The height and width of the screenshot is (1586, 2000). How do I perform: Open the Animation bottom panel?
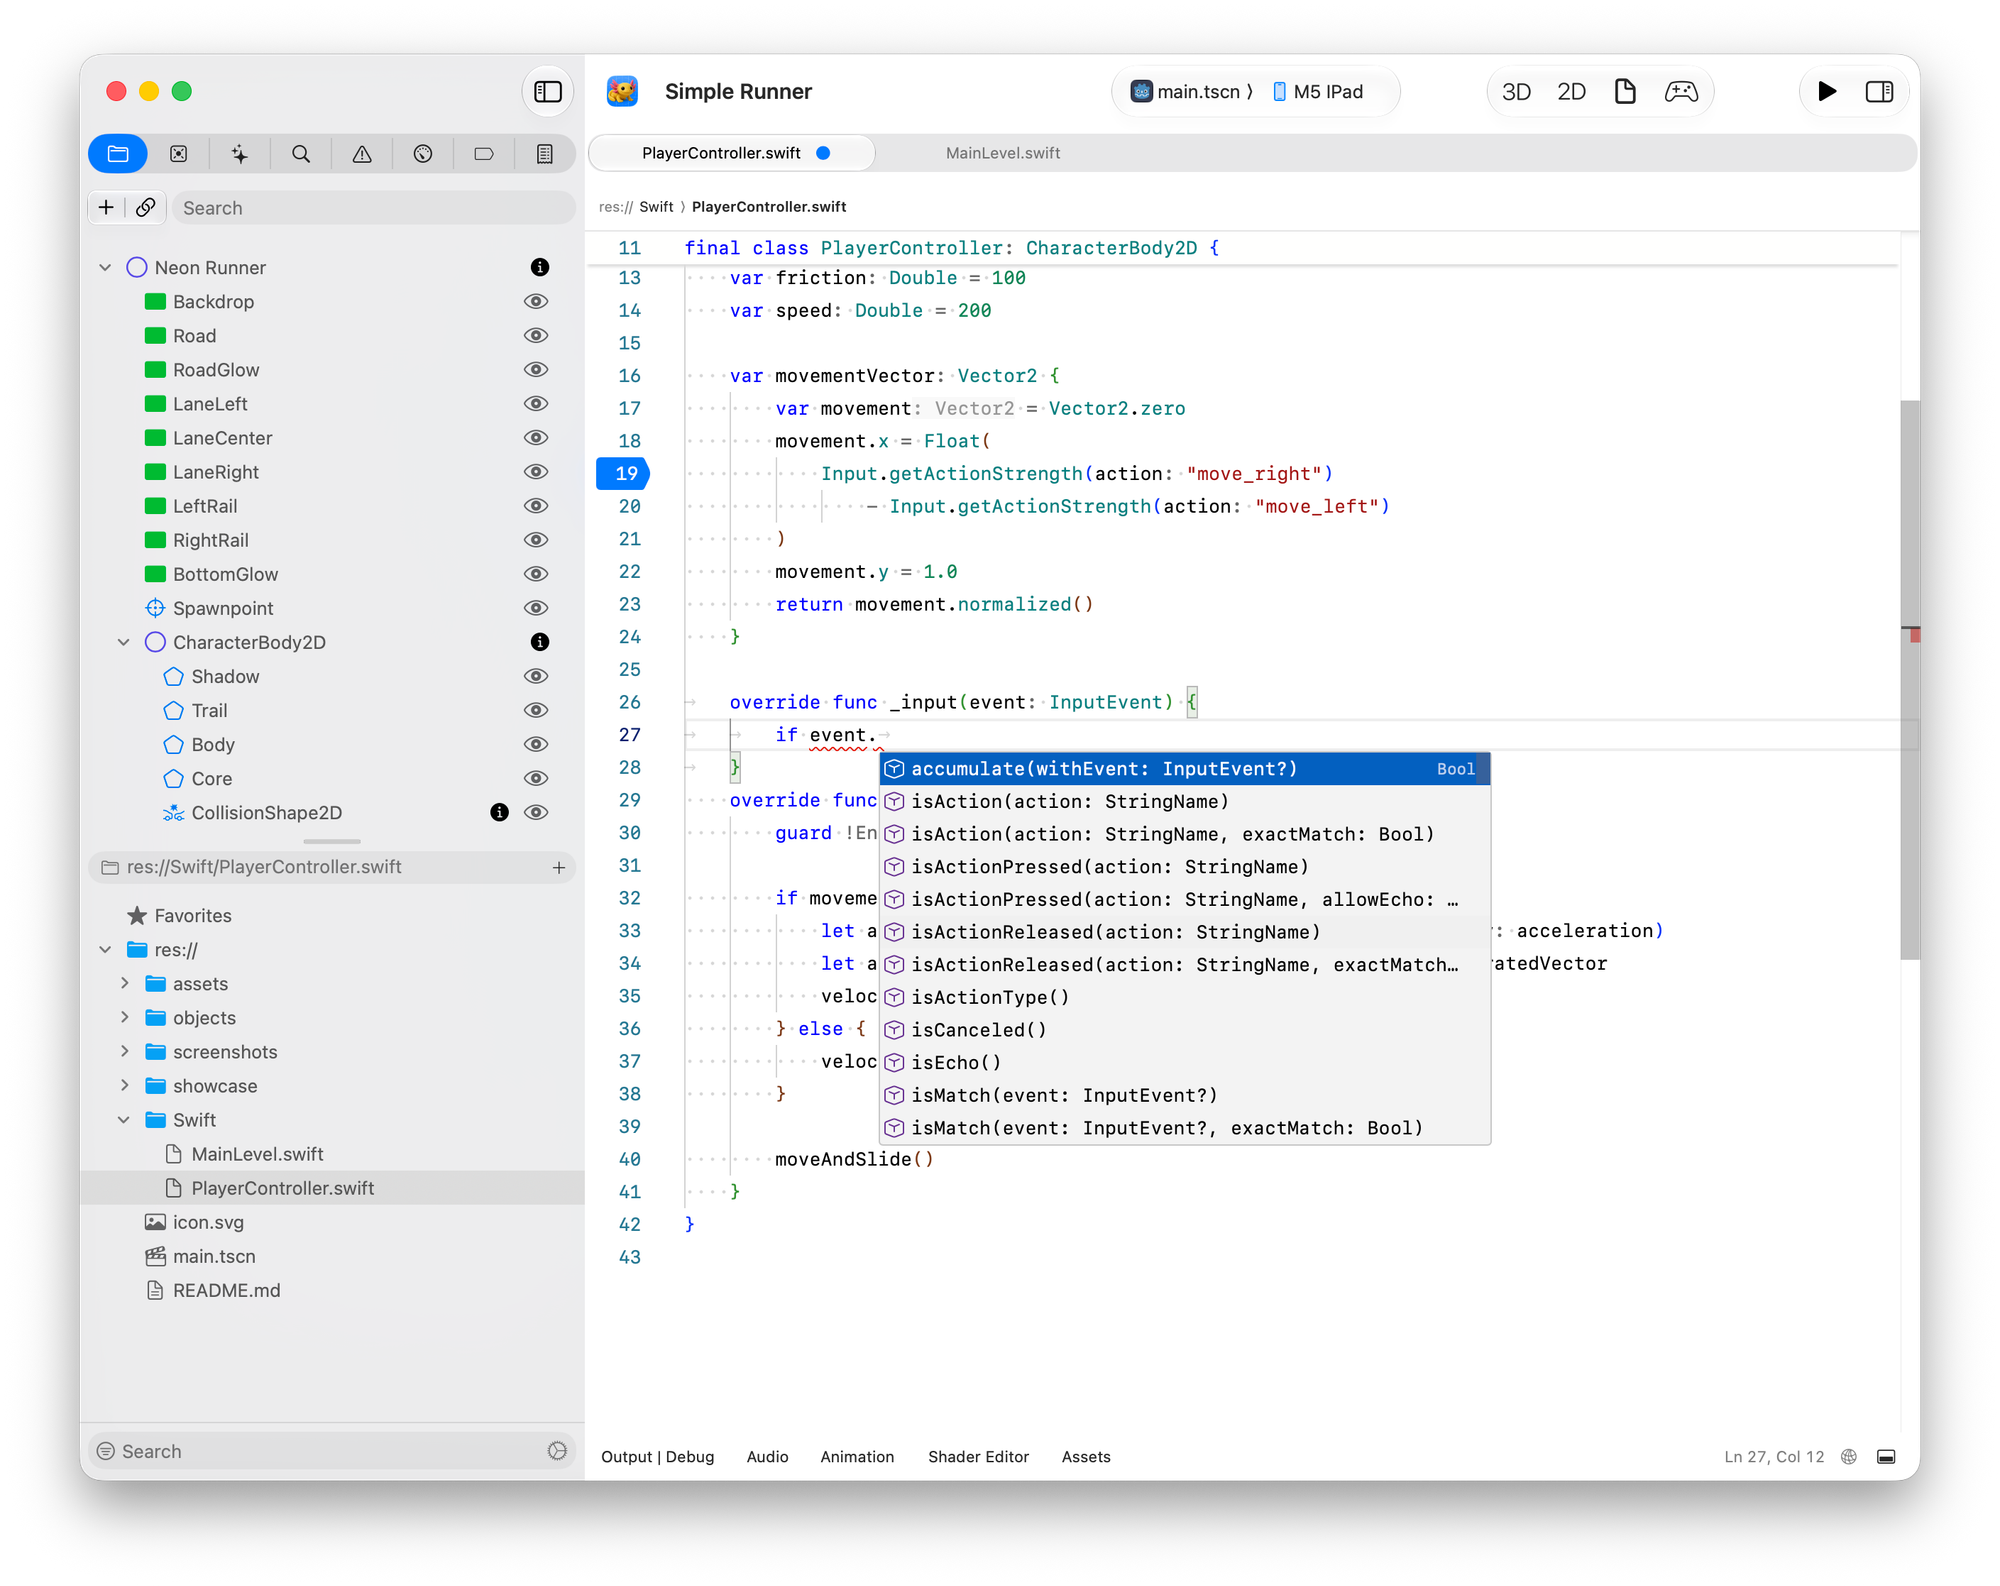click(857, 1457)
